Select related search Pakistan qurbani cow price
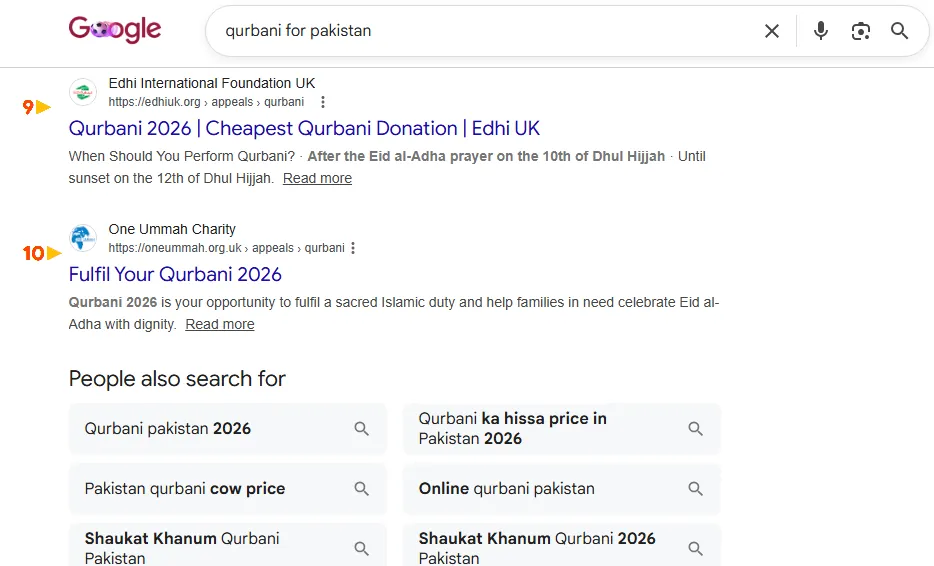Viewport: 934px width, 566px height. 228,489
